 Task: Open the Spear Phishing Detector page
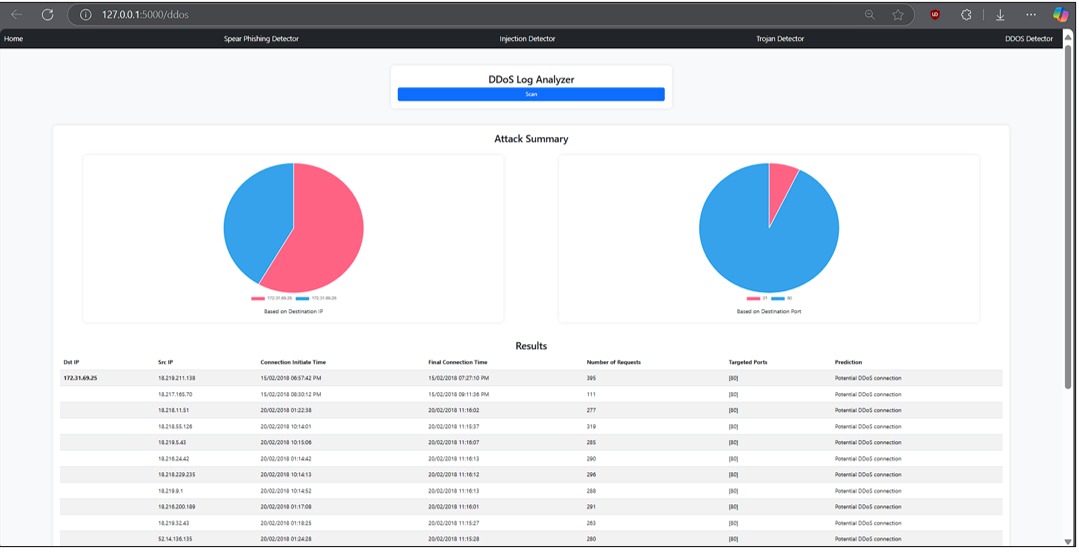pyautogui.click(x=261, y=39)
